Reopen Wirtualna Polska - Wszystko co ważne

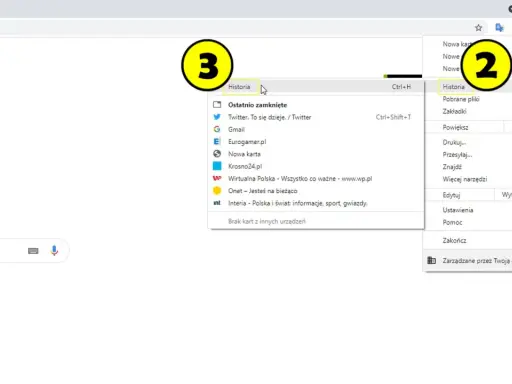(316, 179)
